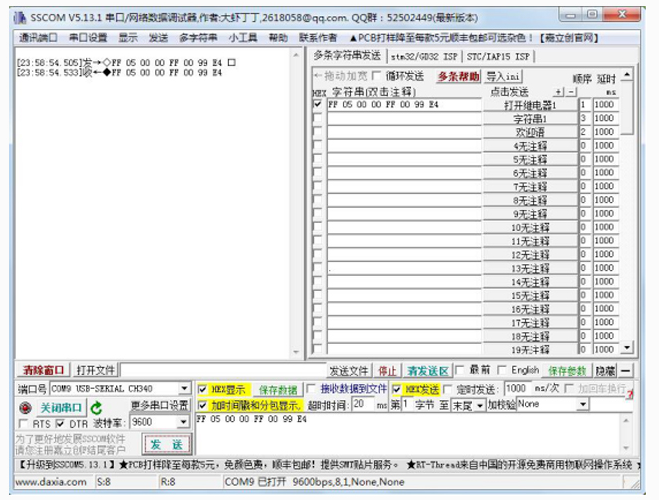
Task: Open the 帮助 menu
Action: 278,38
